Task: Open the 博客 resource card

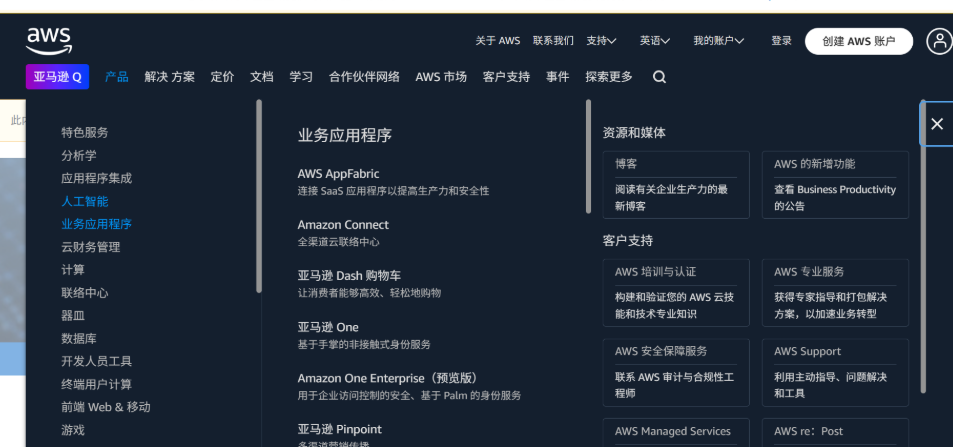Action: 676,185
